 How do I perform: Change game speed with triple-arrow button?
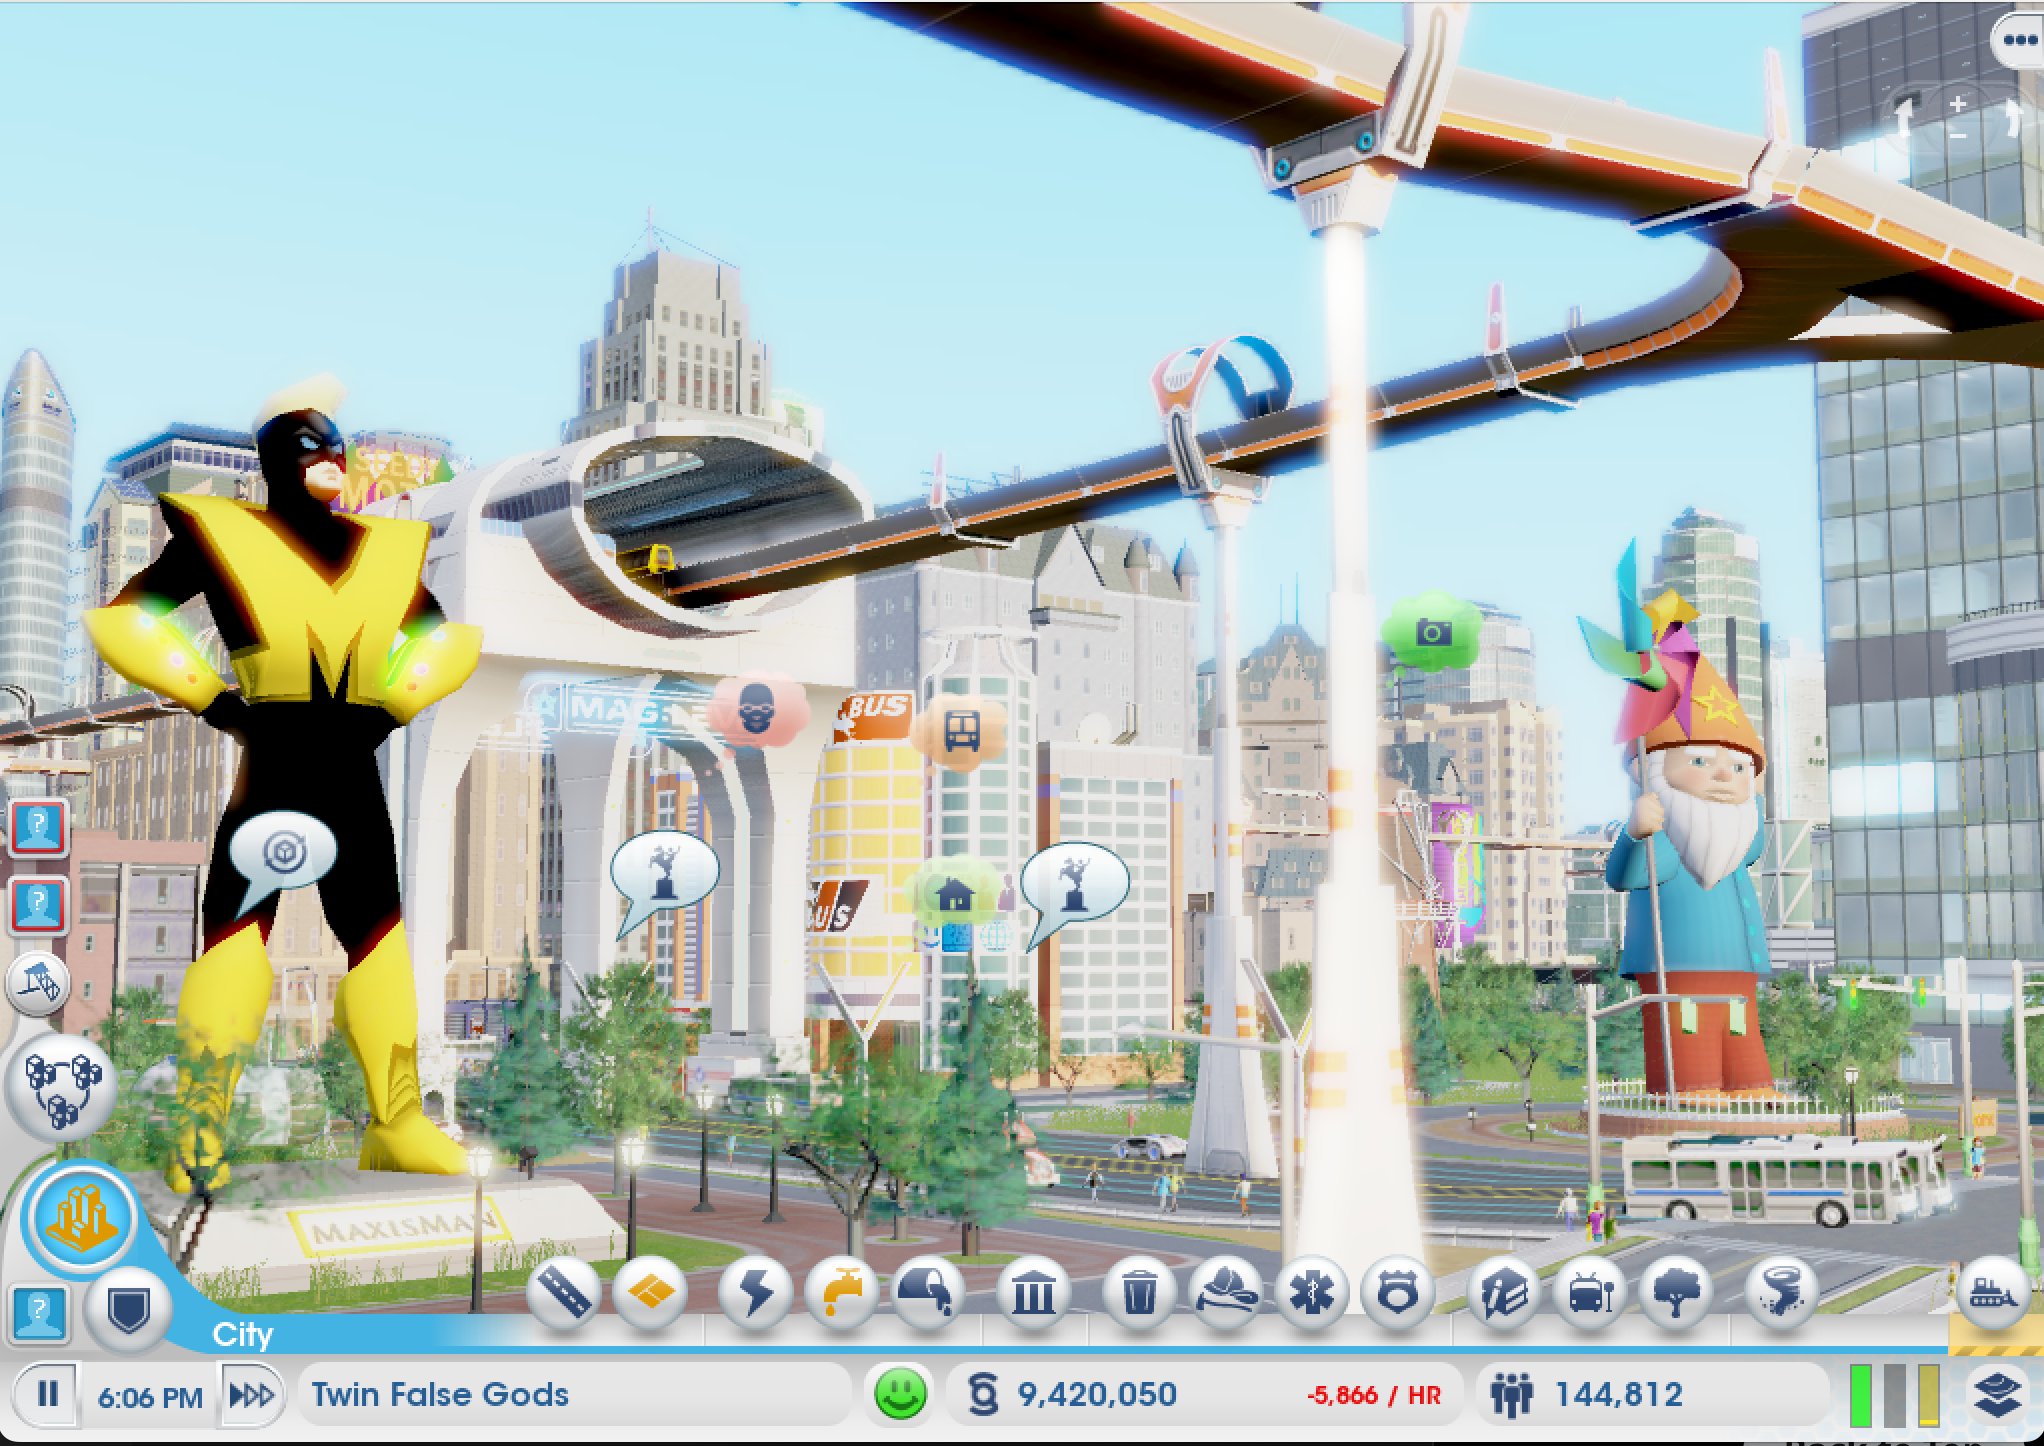tap(251, 1394)
